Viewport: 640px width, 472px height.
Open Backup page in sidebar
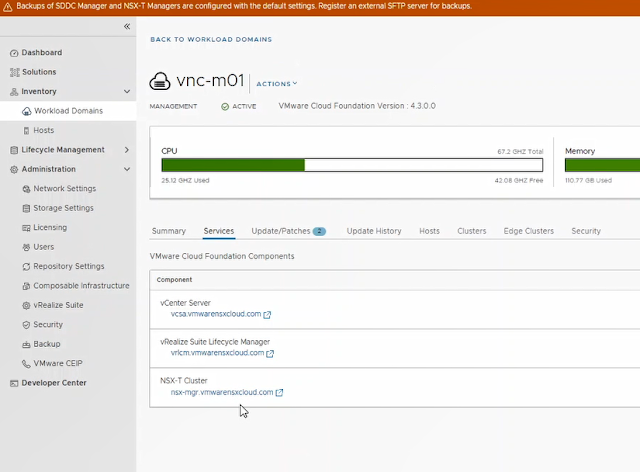[47, 344]
